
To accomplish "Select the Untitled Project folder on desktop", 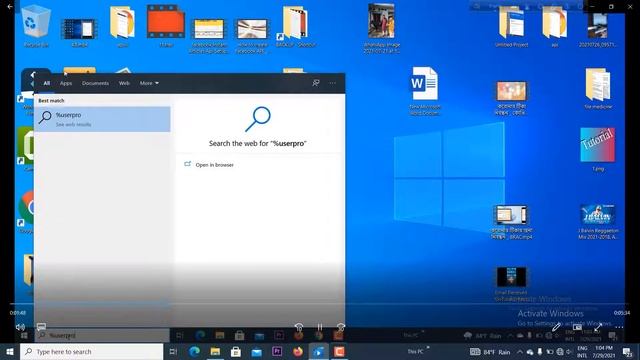I will click(511, 27).
